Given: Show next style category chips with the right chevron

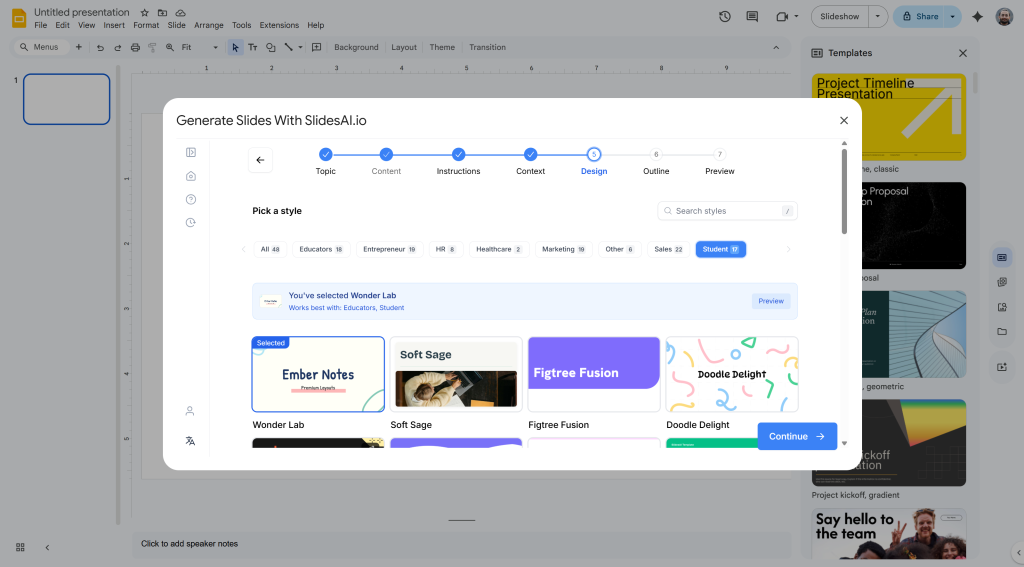Looking at the screenshot, I should [x=788, y=250].
